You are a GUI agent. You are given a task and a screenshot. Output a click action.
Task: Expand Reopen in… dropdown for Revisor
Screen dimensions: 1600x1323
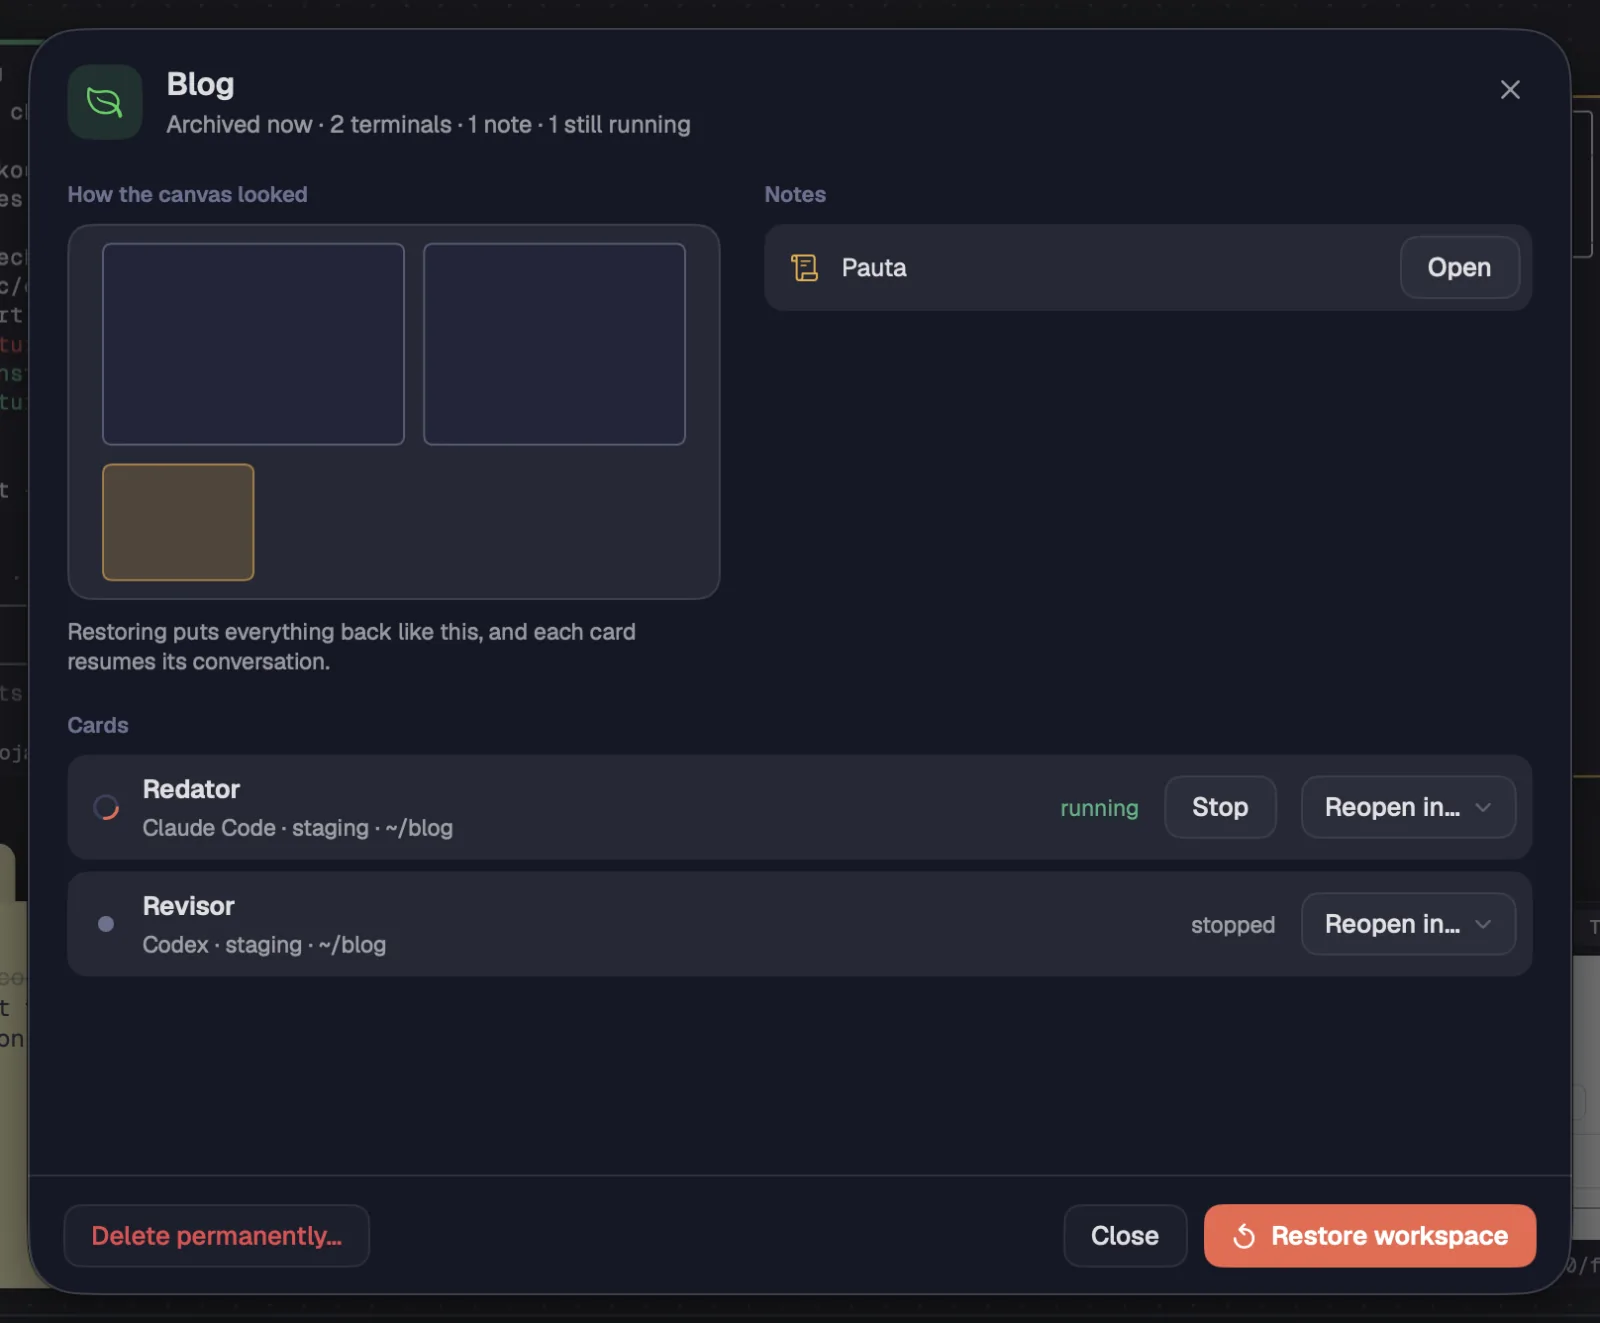pyautogui.click(x=1408, y=924)
